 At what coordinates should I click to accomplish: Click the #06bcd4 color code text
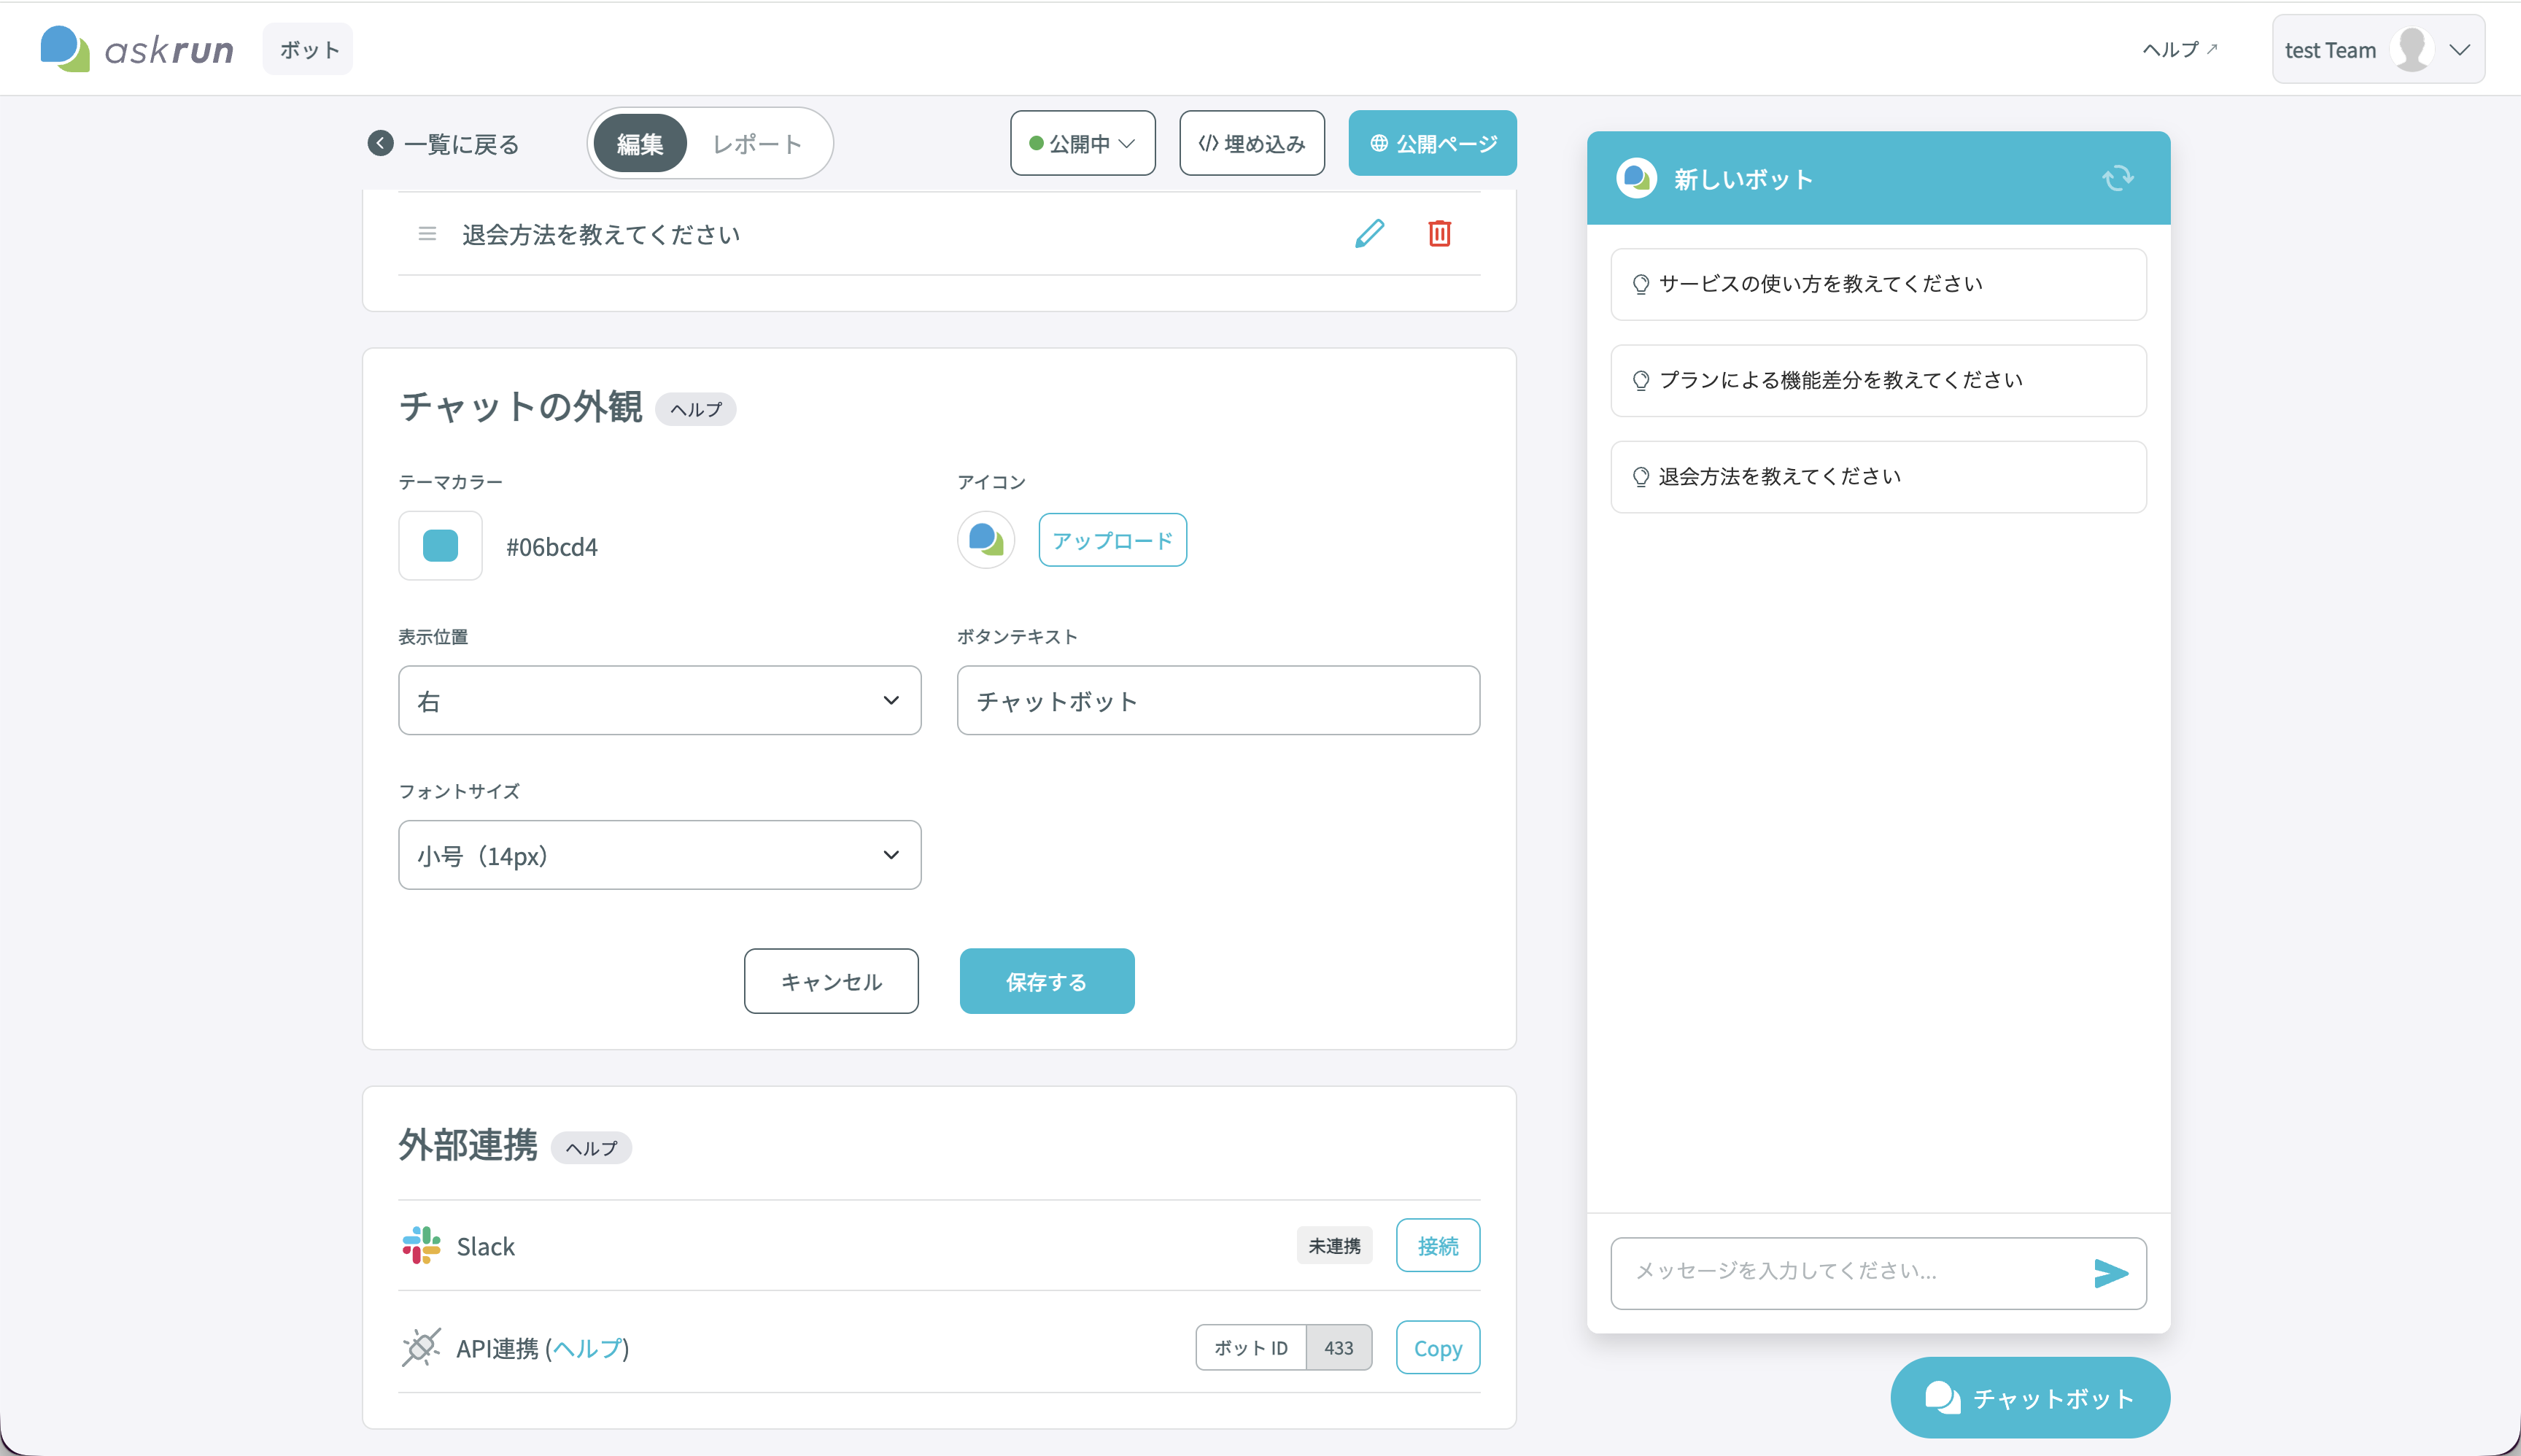[x=552, y=547]
